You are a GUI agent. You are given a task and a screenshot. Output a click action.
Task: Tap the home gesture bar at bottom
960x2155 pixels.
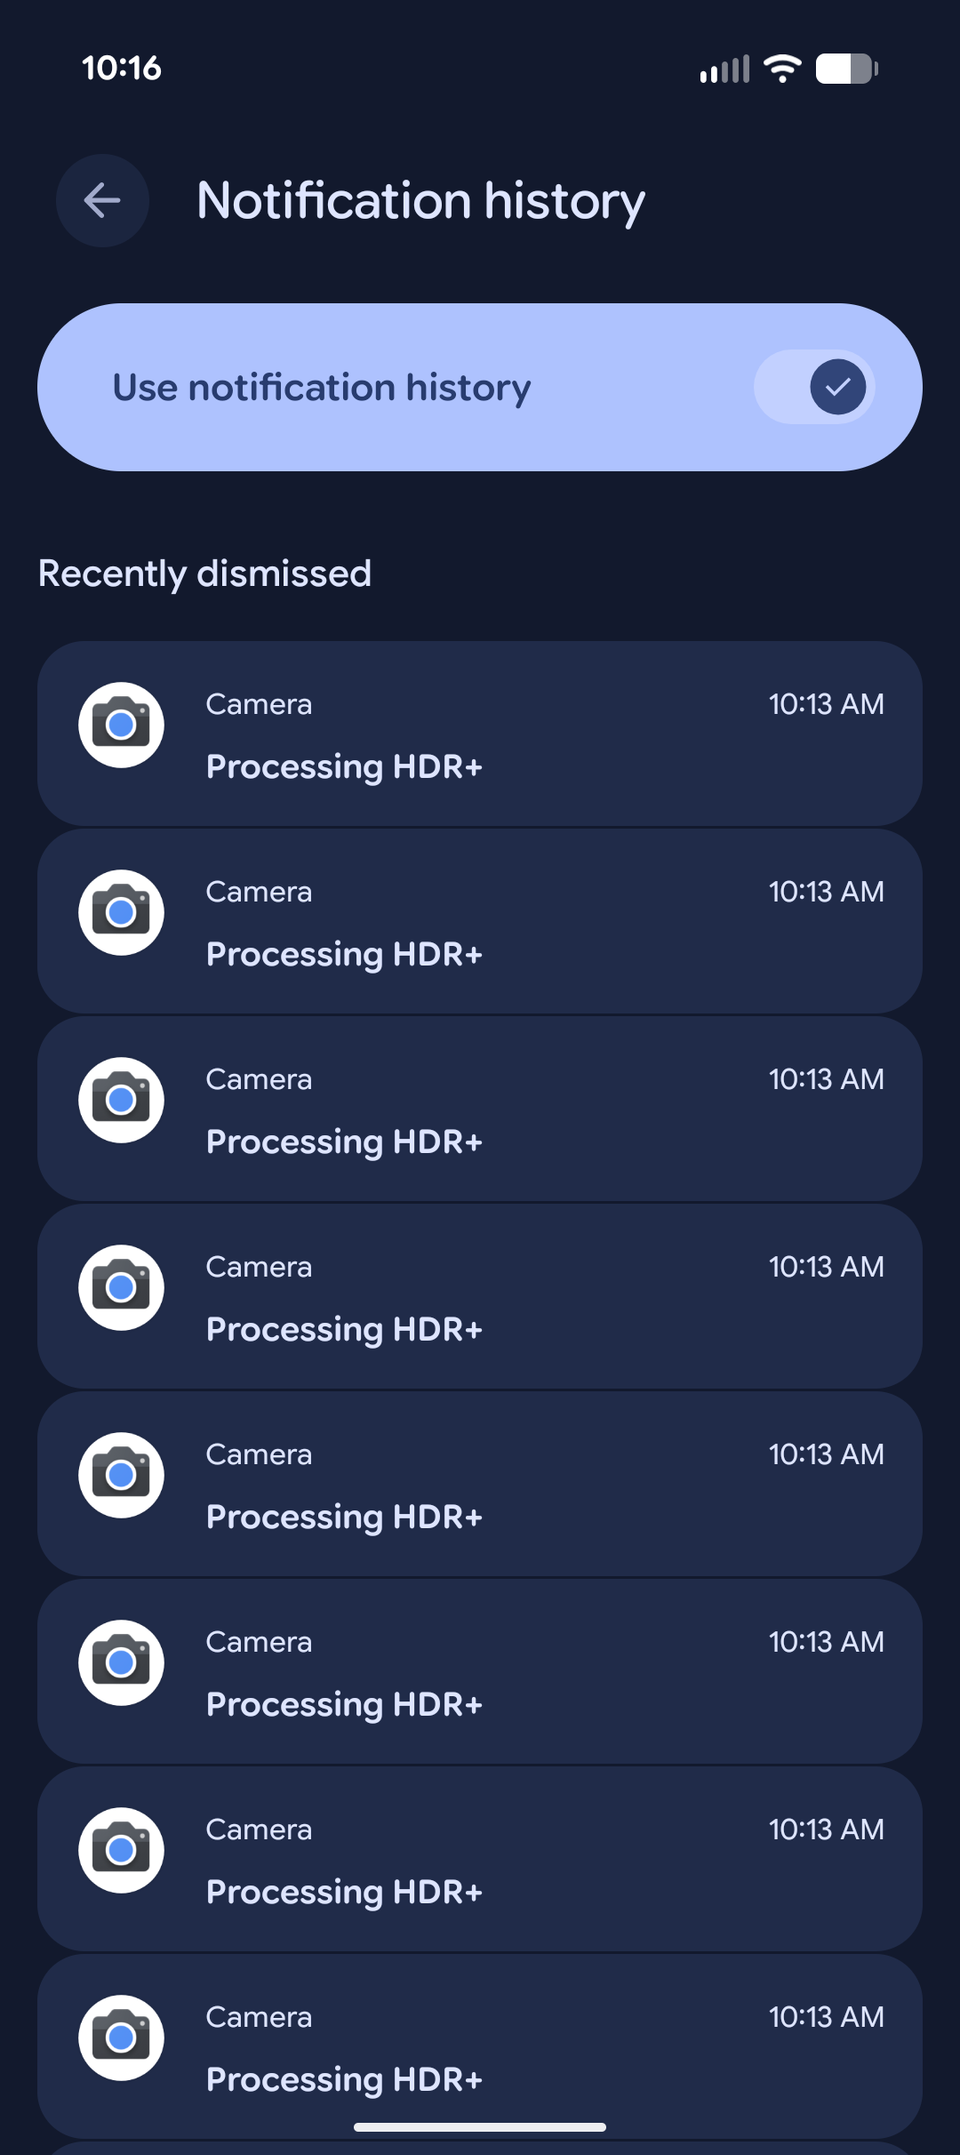point(480,2127)
